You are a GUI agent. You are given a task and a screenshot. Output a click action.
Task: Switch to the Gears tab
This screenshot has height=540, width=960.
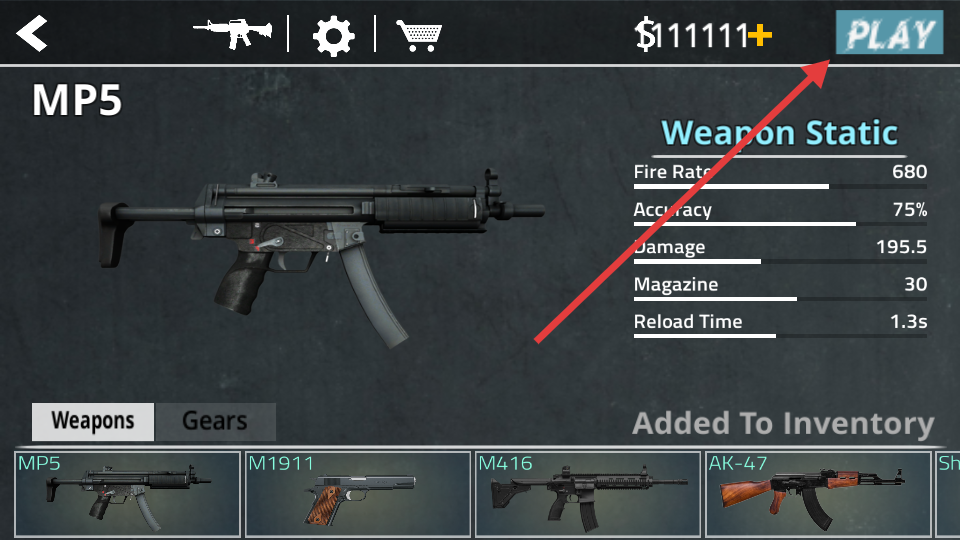[215, 421]
